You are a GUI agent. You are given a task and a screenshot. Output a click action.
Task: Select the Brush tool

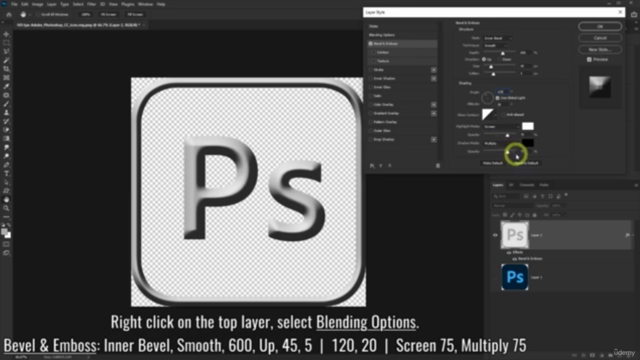pyautogui.click(x=6, y=104)
